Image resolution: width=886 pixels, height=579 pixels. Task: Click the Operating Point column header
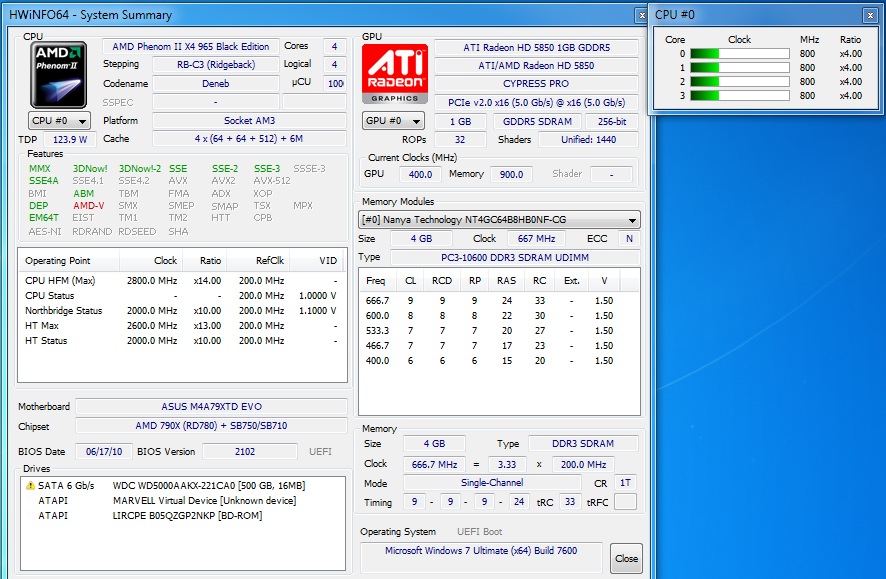click(x=69, y=260)
